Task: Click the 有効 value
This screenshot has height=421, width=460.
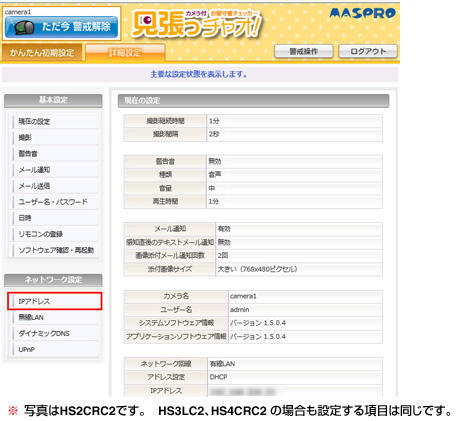Action: [x=224, y=229]
